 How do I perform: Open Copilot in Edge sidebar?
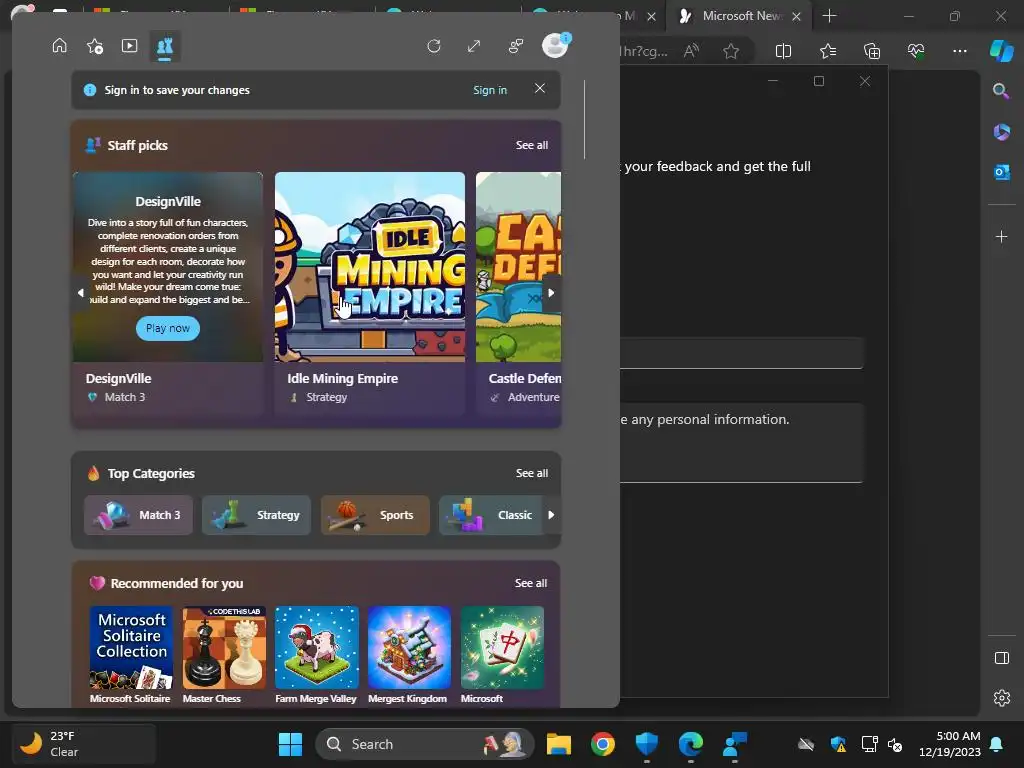pos(1001,51)
